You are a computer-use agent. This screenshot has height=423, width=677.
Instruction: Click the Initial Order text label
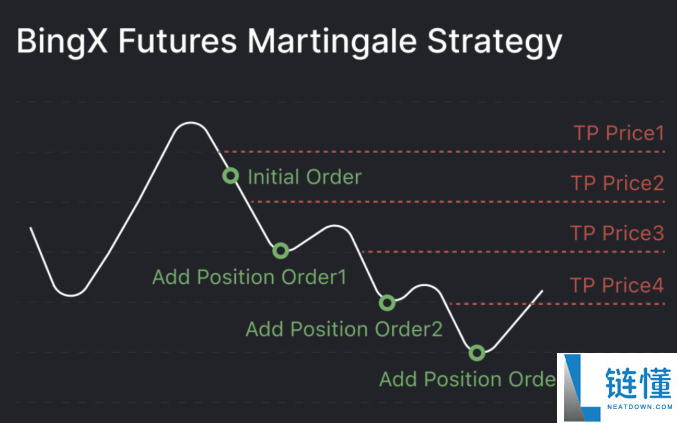tap(305, 177)
